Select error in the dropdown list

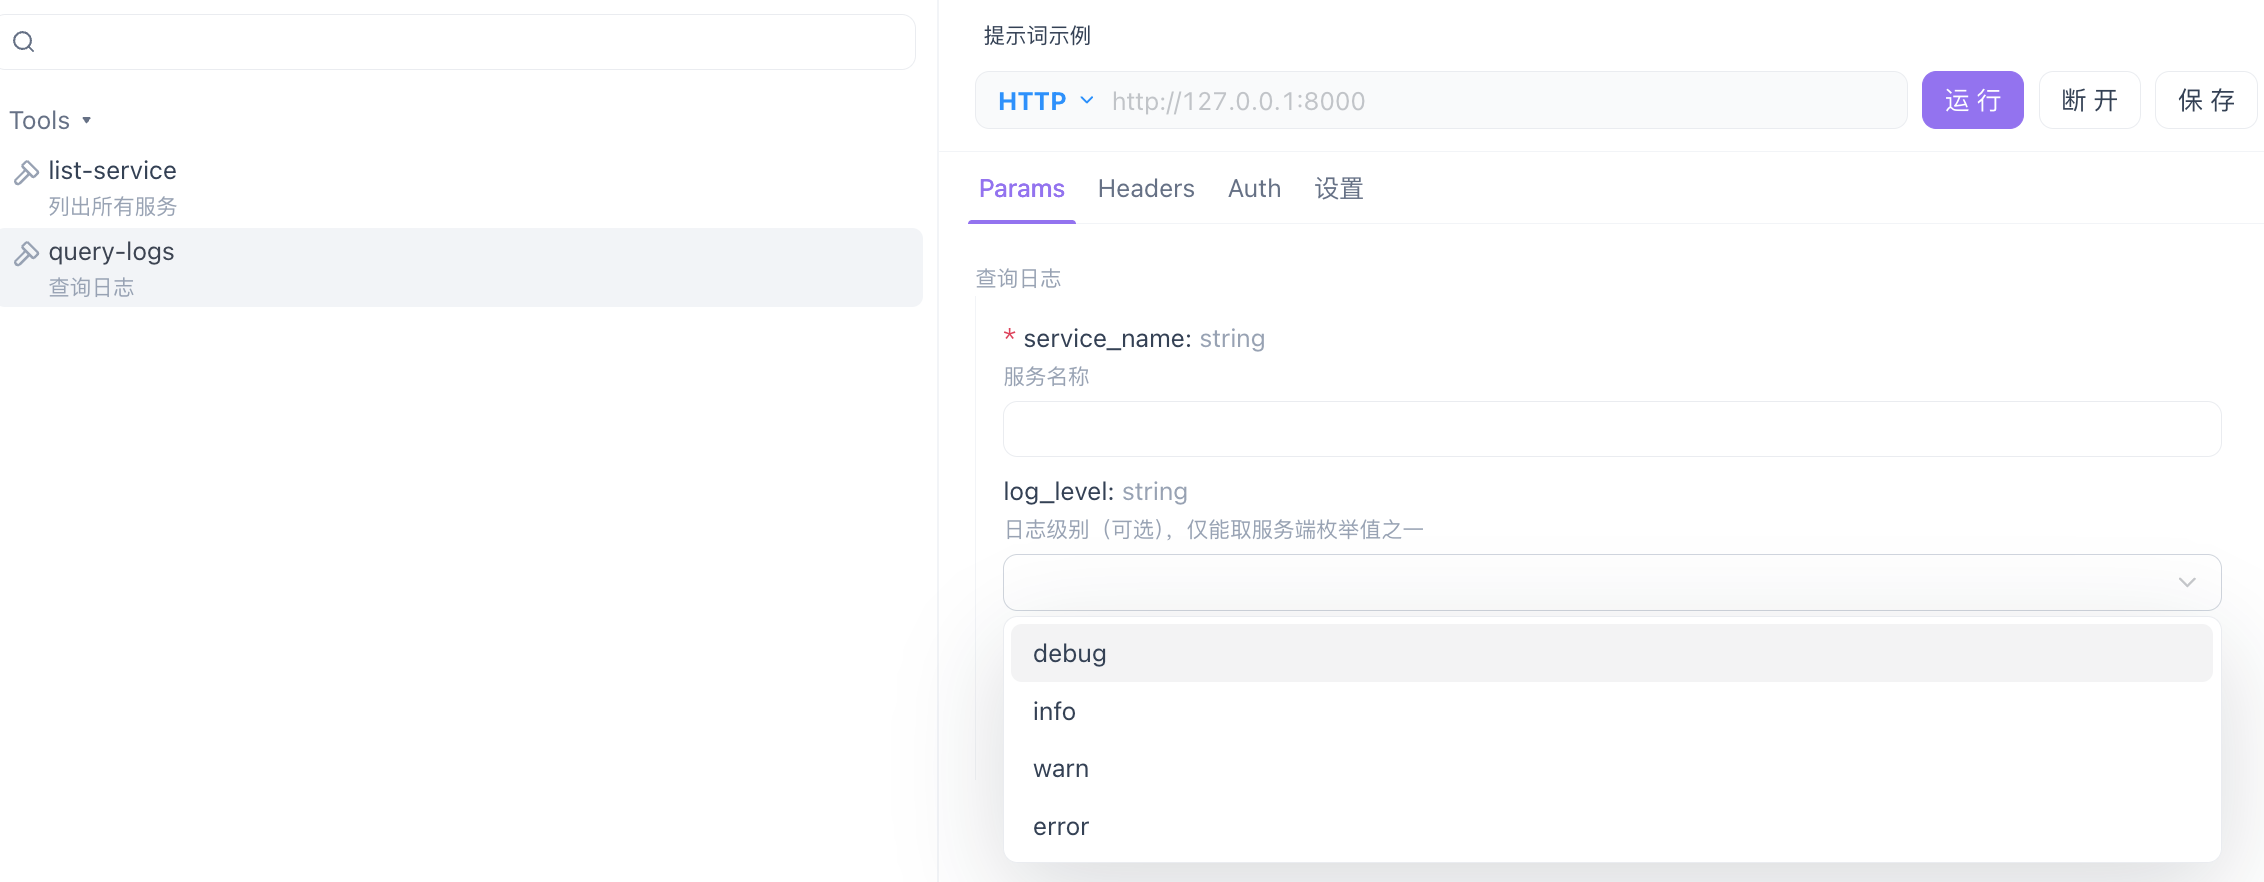pyautogui.click(x=1611, y=827)
